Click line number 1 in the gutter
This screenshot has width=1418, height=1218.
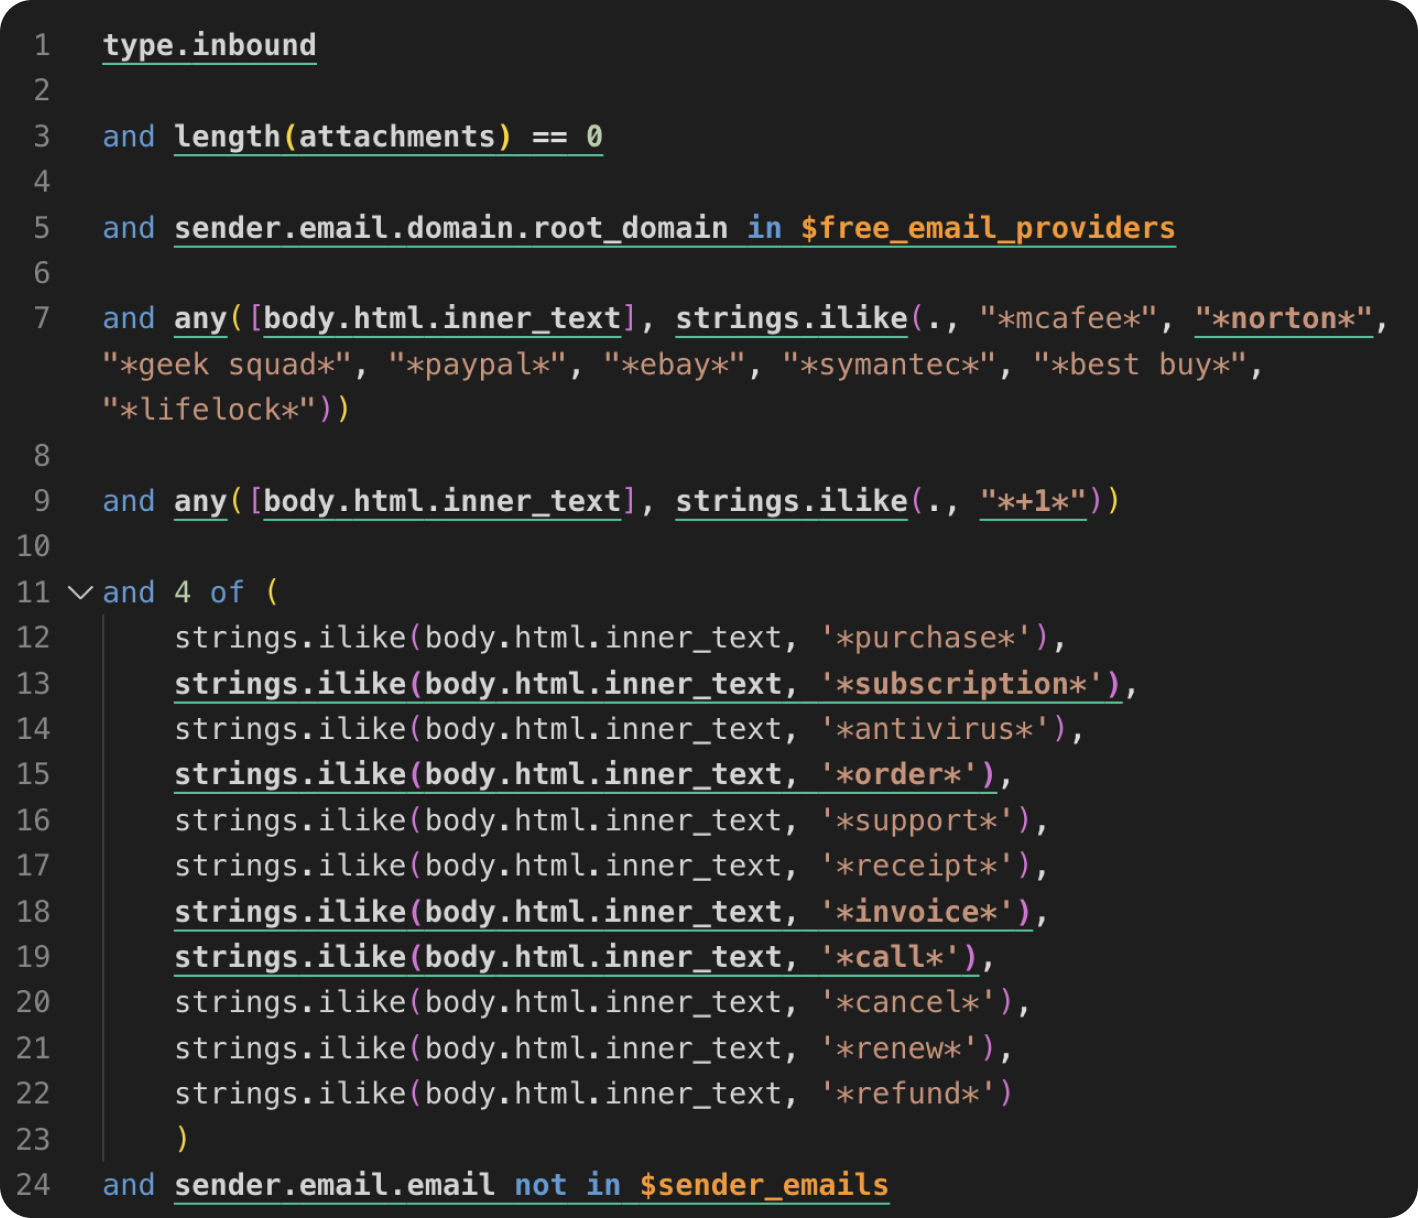(41, 44)
